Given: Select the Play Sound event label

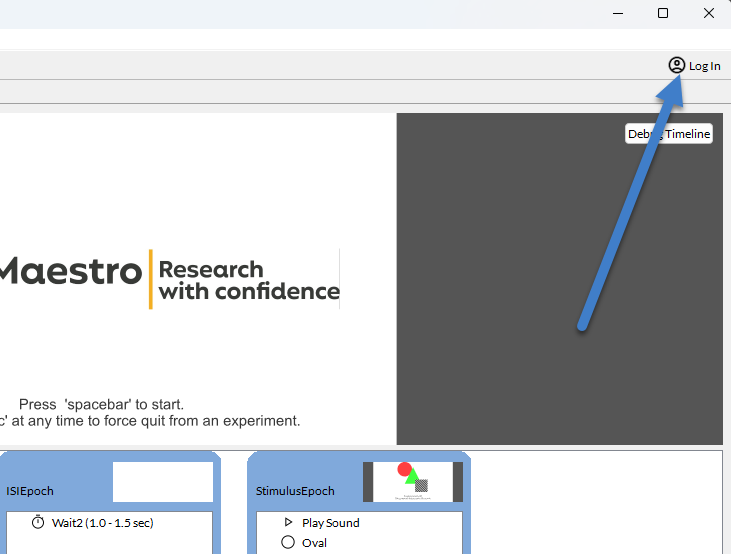Looking at the screenshot, I should (x=330, y=522).
